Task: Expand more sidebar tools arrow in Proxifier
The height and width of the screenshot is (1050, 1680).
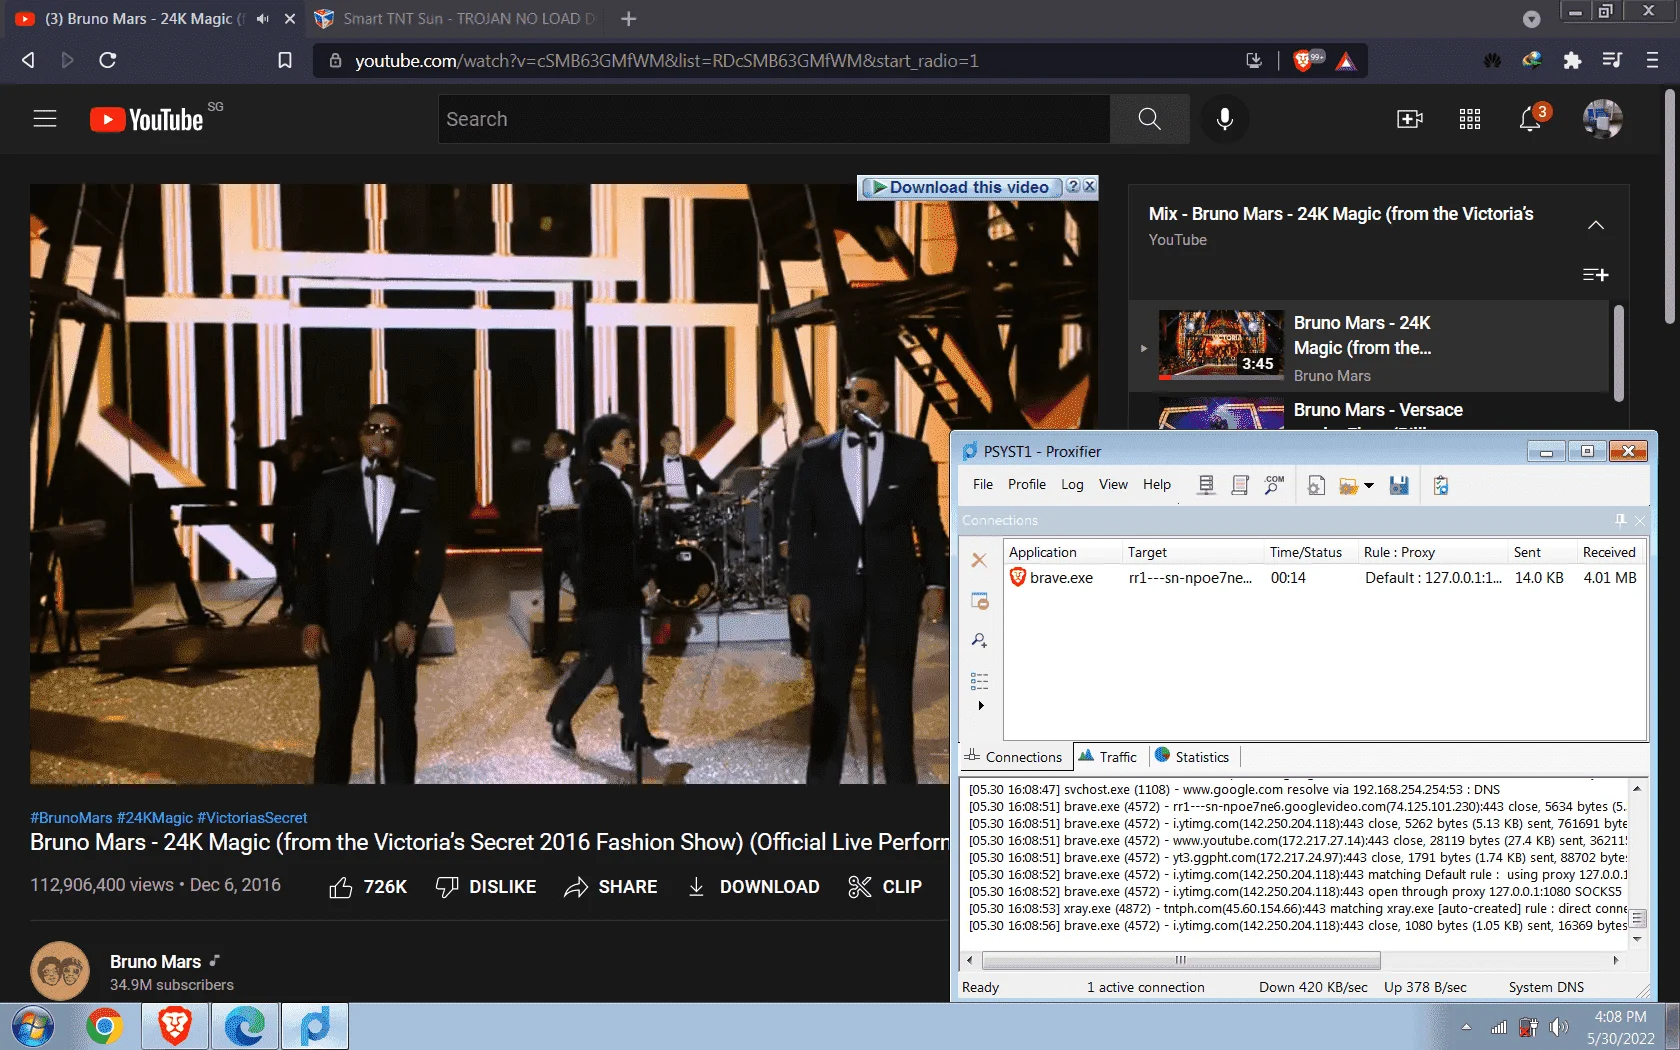Action: tap(981, 706)
